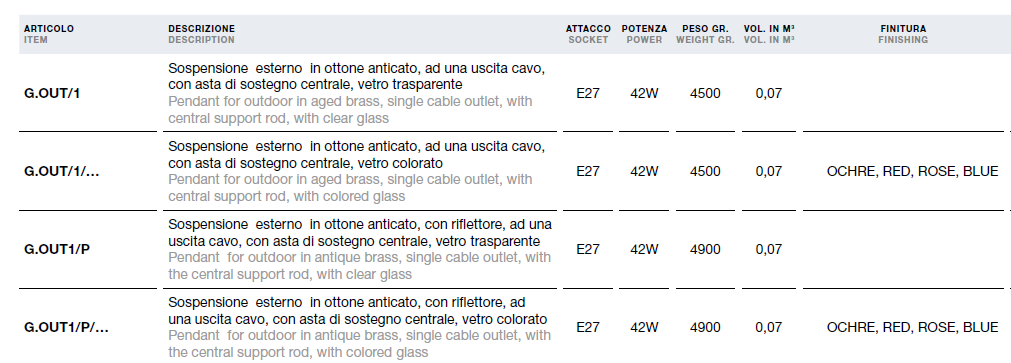Click the G.OUT/1/... description with vetro colorato
The image size is (1011, 363).
click(x=357, y=172)
